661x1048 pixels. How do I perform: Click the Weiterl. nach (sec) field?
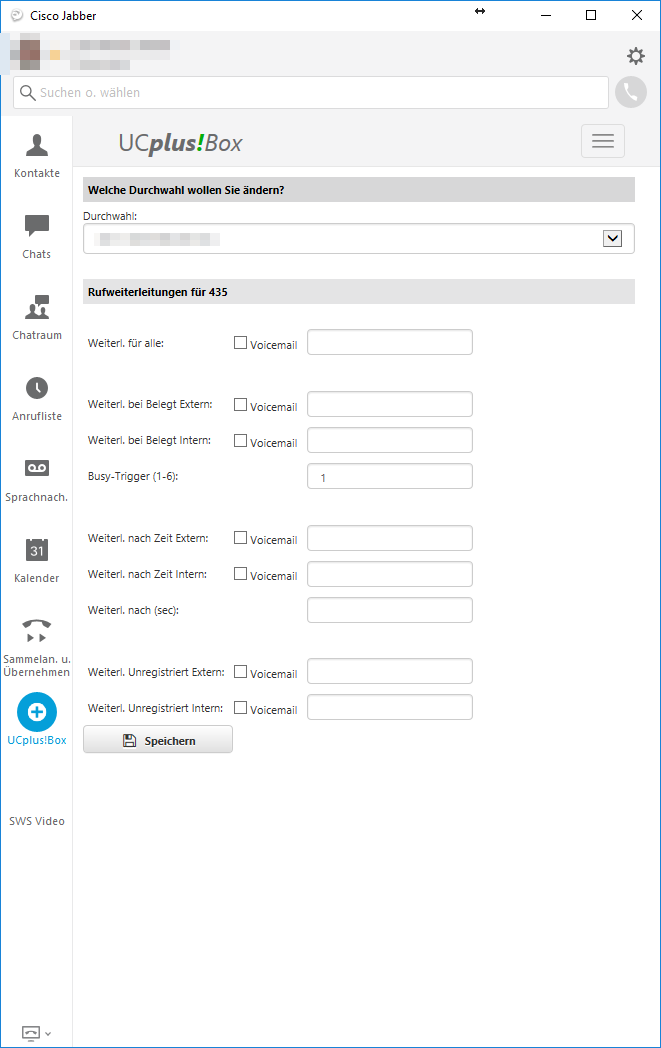[390, 610]
